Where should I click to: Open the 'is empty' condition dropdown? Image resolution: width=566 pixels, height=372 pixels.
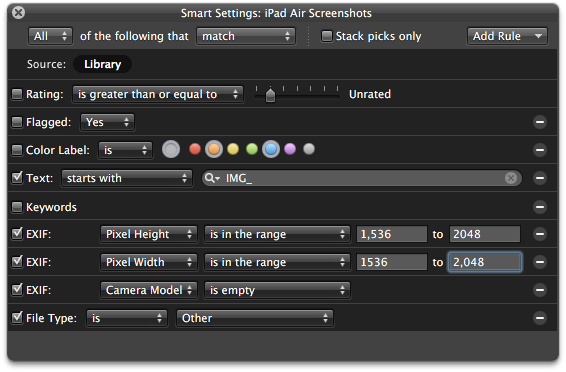click(x=277, y=290)
